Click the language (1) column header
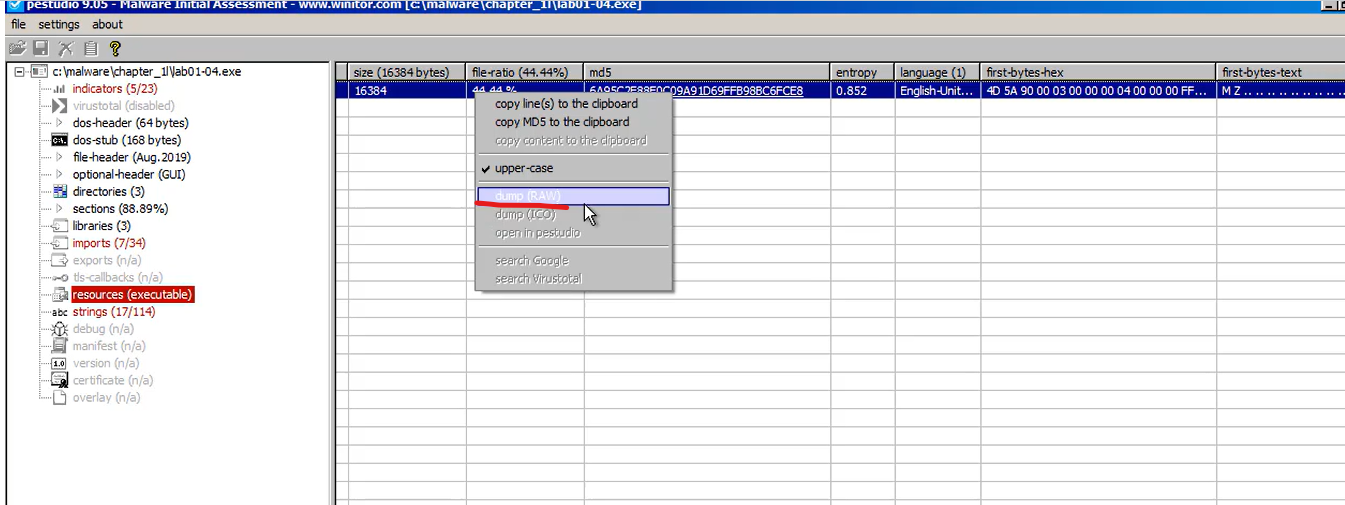Viewport: 1345px width, 505px height. click(x=938, y=72)
